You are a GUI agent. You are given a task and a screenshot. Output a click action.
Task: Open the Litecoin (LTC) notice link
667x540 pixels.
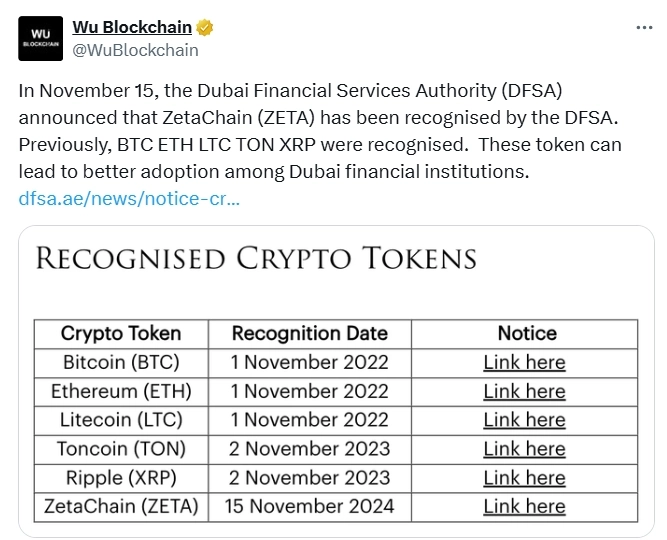524,420
